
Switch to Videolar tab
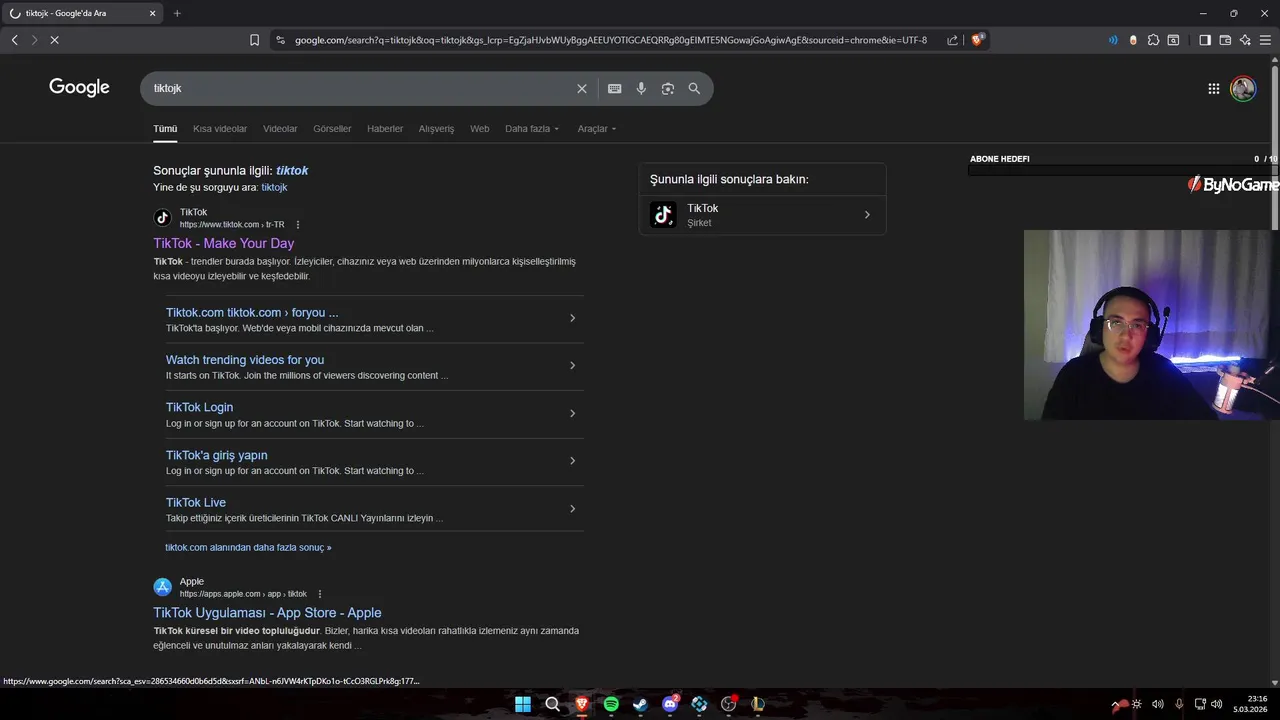(x=280, y=129)
